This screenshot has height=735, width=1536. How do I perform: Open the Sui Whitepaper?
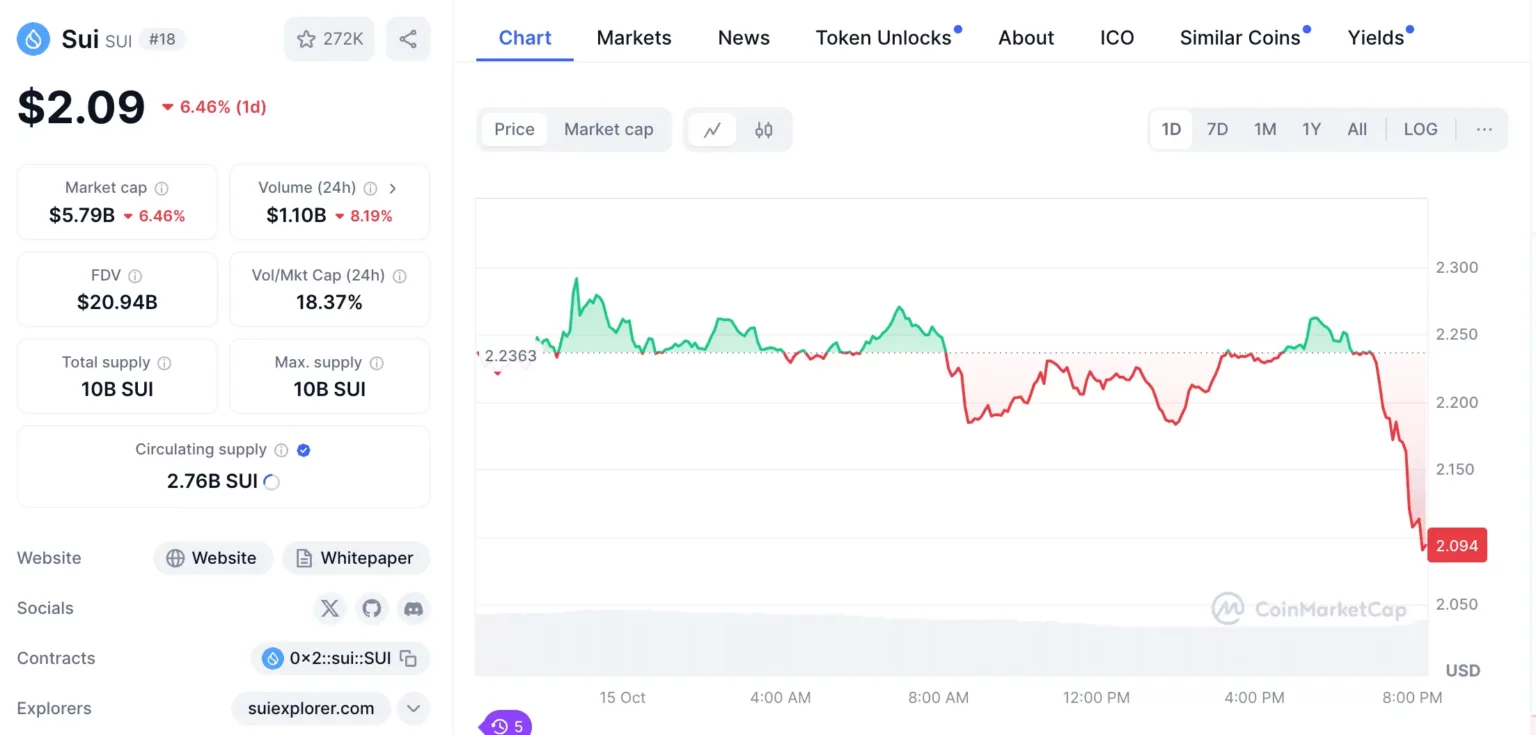[356, 557]
